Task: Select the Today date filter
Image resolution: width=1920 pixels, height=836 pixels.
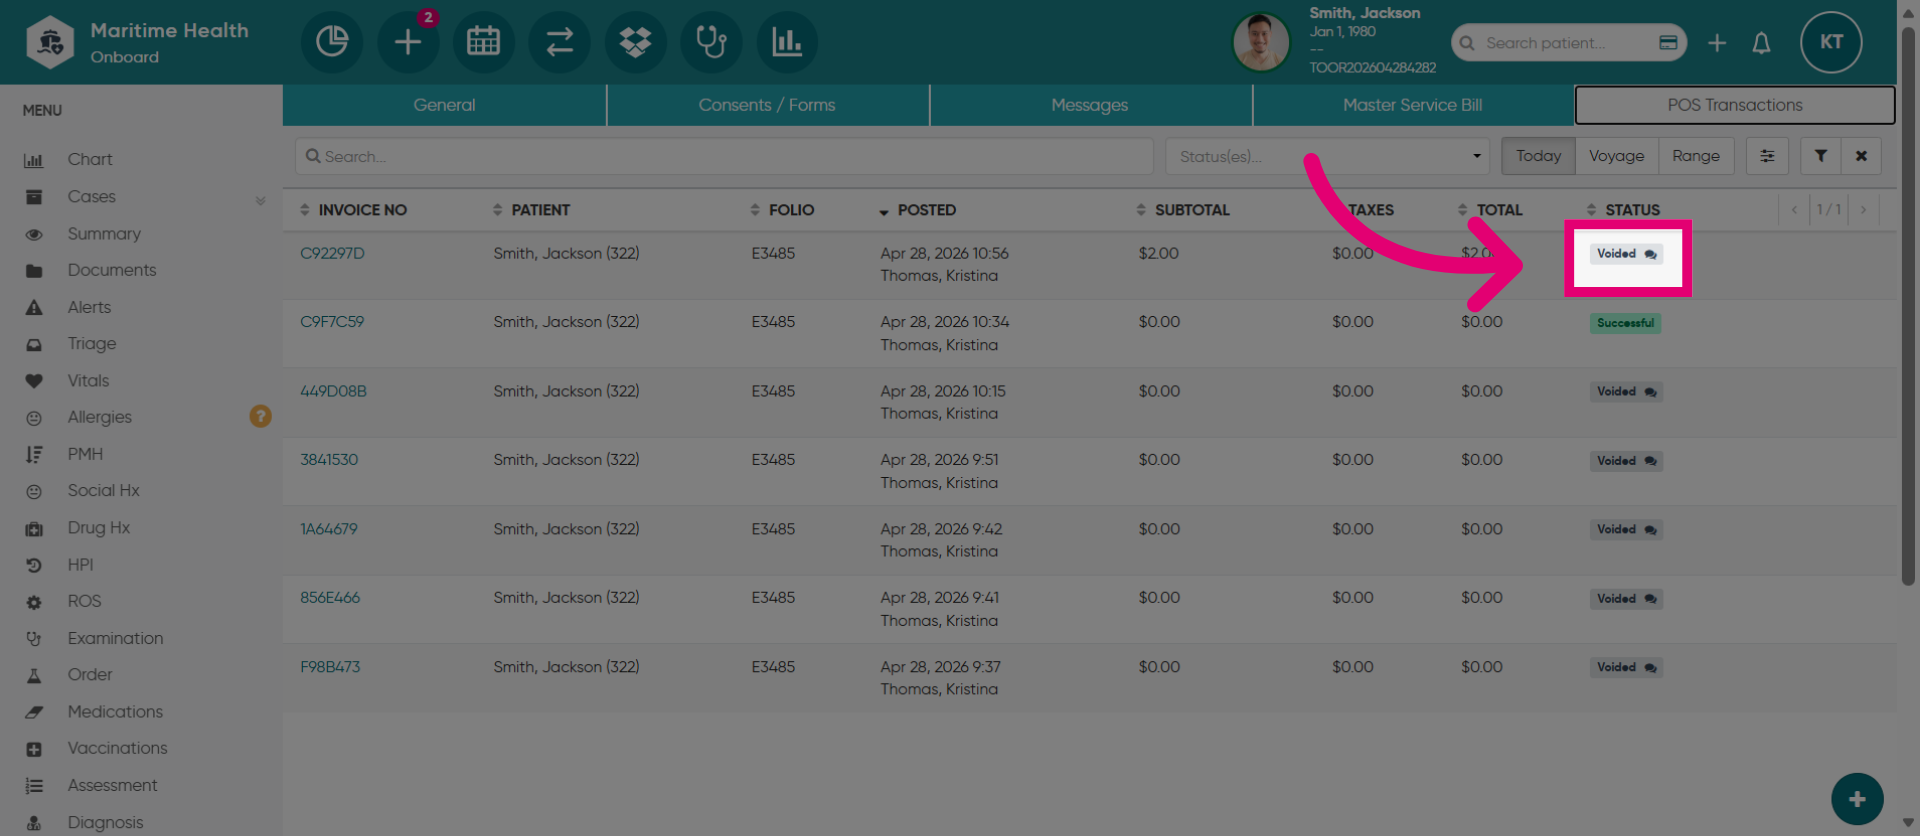Action: click(1538, 156)
